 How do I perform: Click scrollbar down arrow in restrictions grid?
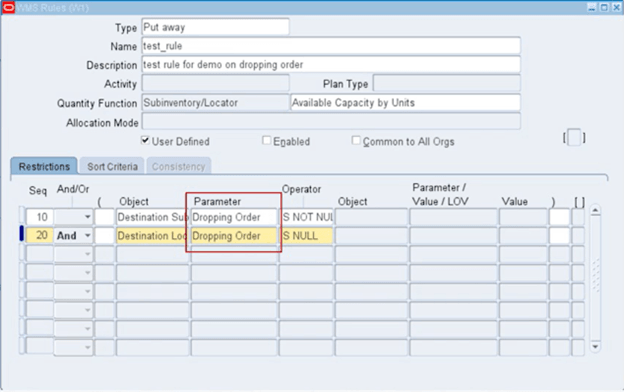point(595,347)
